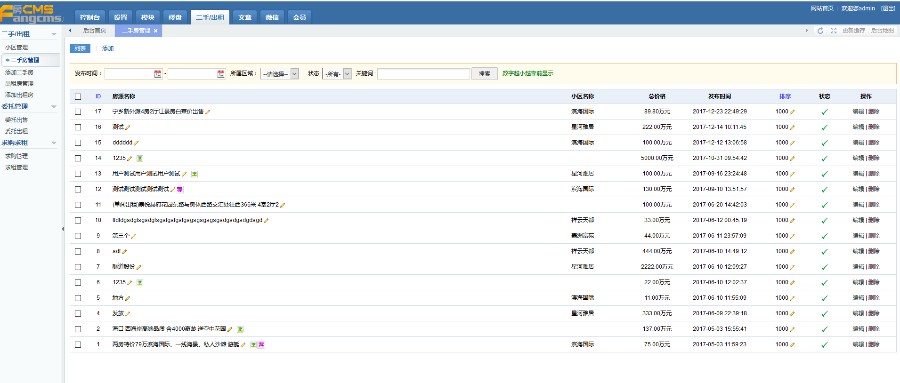Open the '二手/出租' top navigation tab

click(x=210, y=17)
